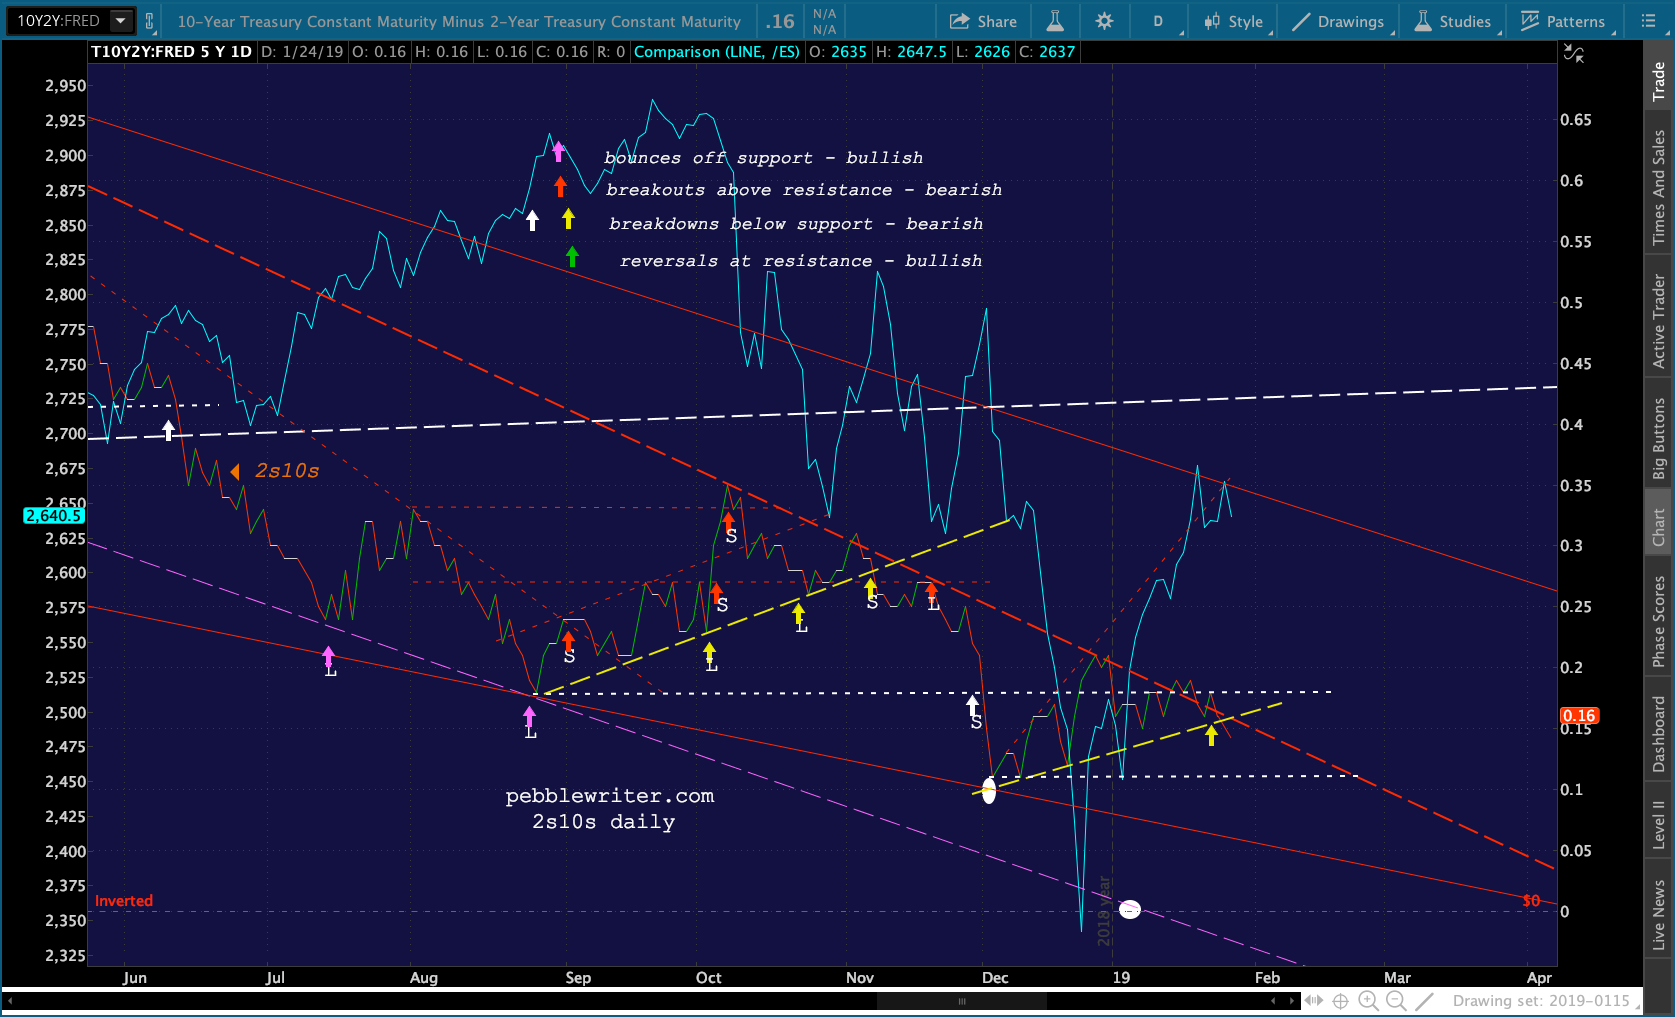Click the symbol link chain icon
The image size is (1675, 1017).
[x=150, y=21]
